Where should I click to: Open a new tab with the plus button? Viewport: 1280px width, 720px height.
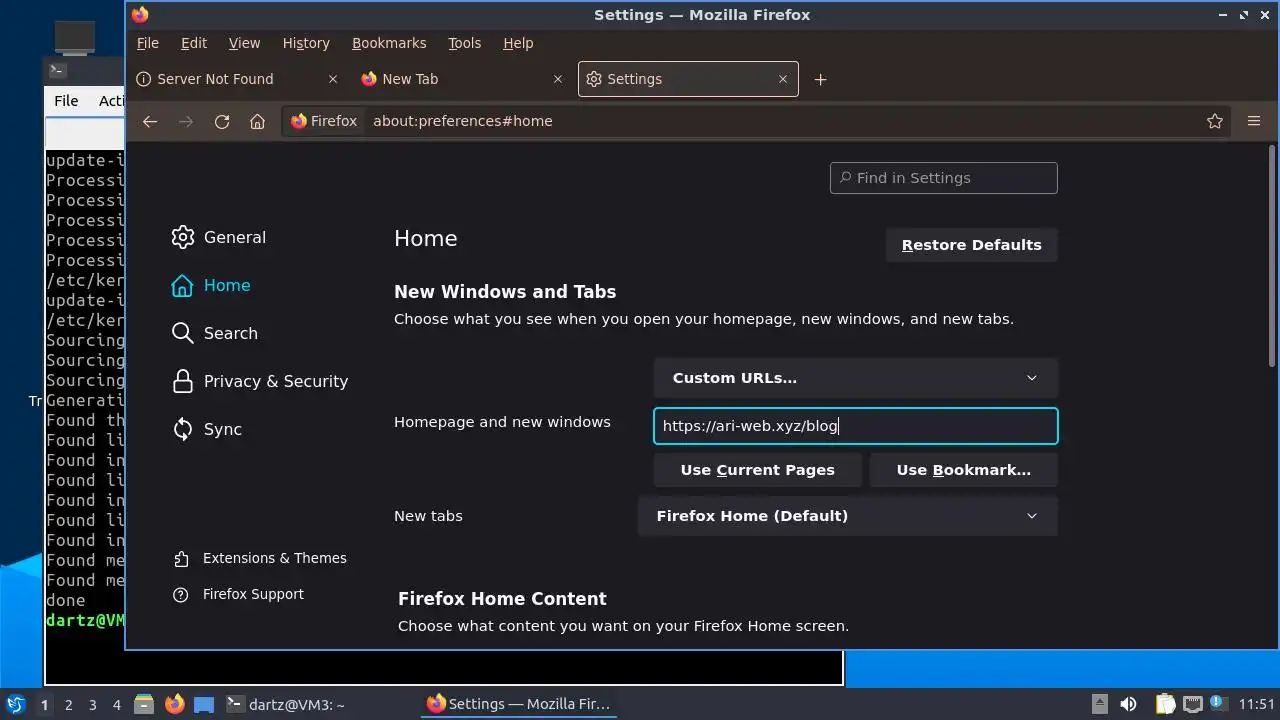[820, 79]
